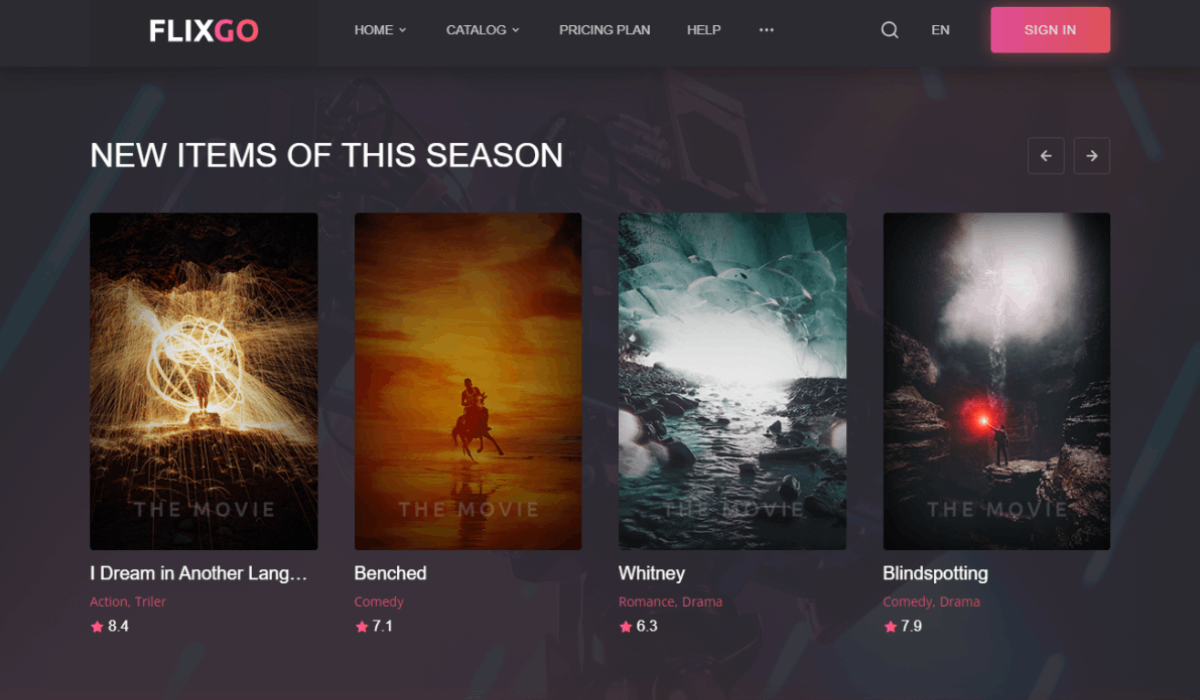The height and width of the screenshot is (700, 1200).
Task: Open I Dream in Another Language title
Action: (x=199, y=573)
